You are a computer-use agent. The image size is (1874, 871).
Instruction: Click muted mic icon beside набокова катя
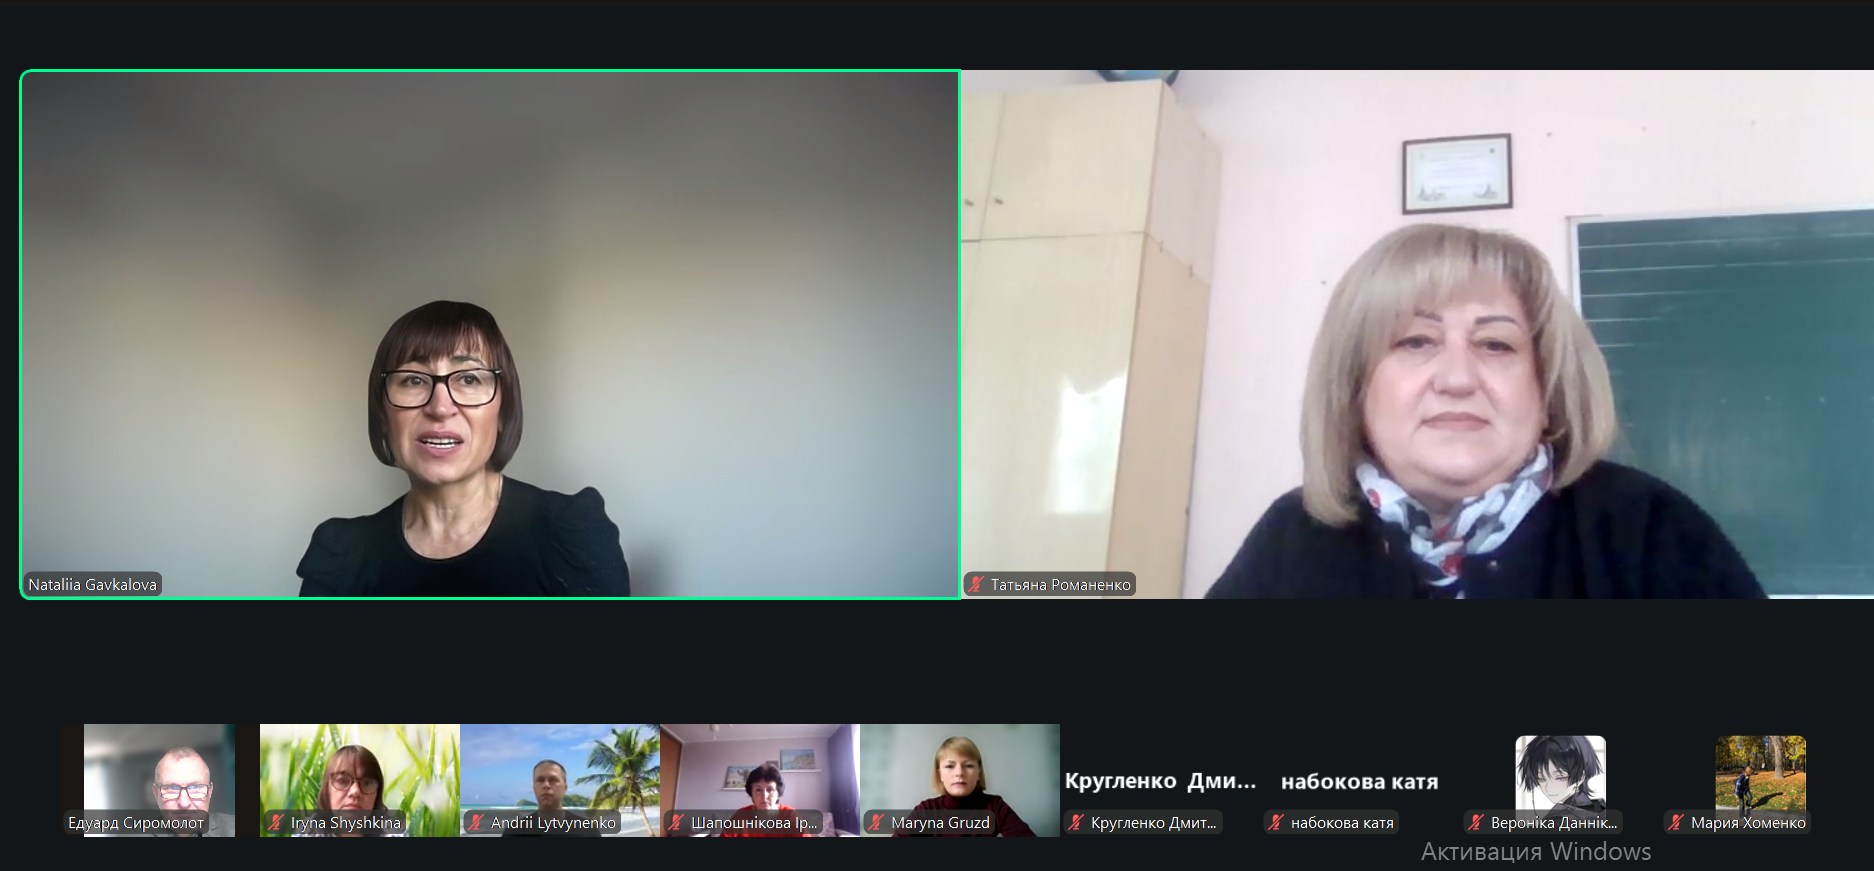pos(1276,823)
